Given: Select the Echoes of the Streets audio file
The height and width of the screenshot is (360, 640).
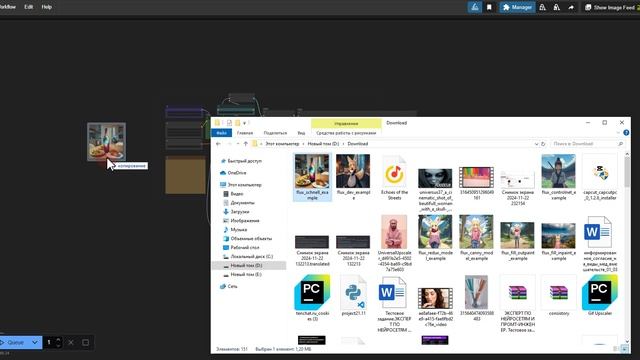Looking at the screenshot, I should click(x=394, y=177).
